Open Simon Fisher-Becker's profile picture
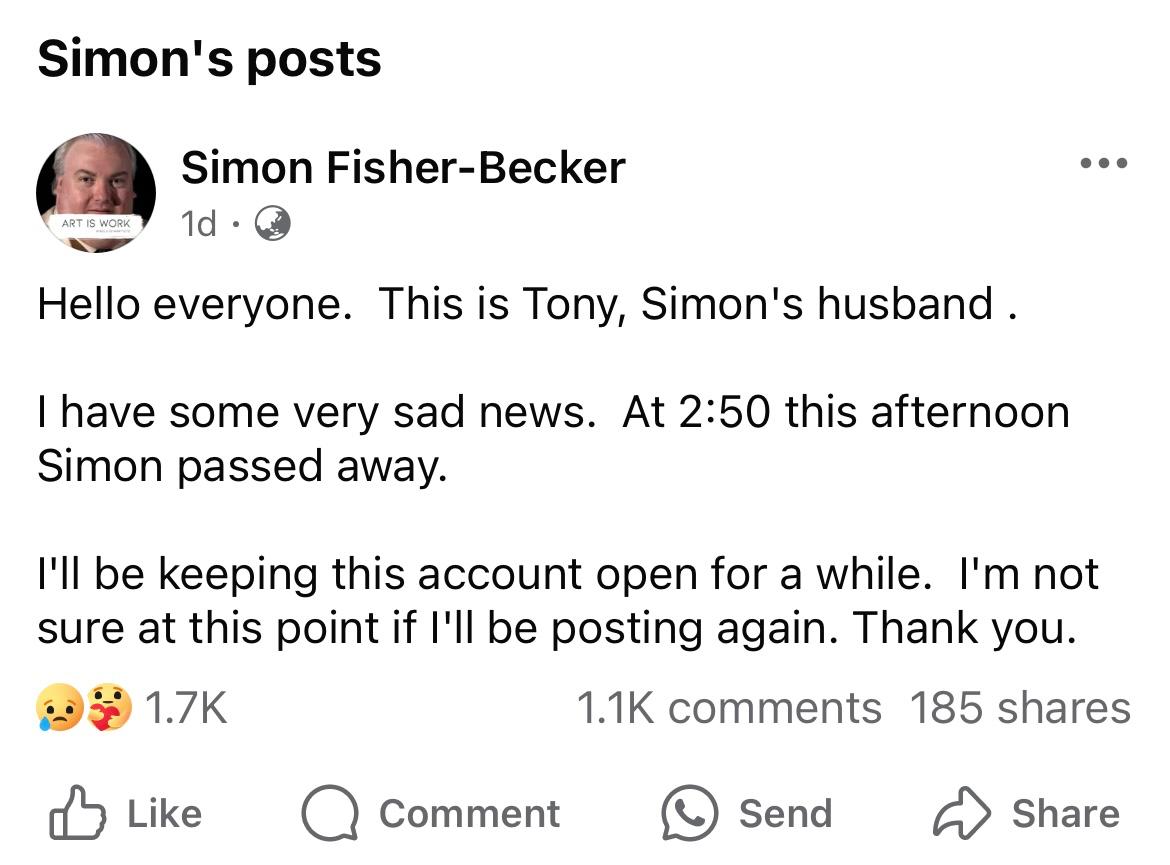The height and width of the screenshot is (865, 1170). tap(95, 192)
